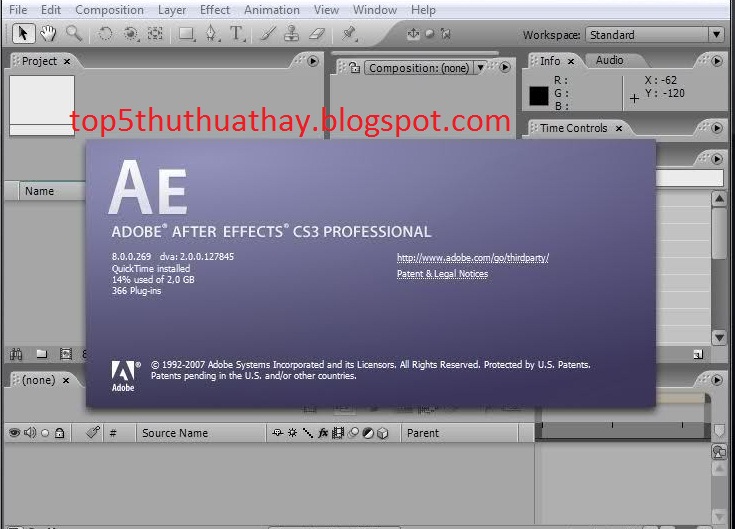Select the Pen tool
Viewport: 735px width, 529px height.
[212, 34]
